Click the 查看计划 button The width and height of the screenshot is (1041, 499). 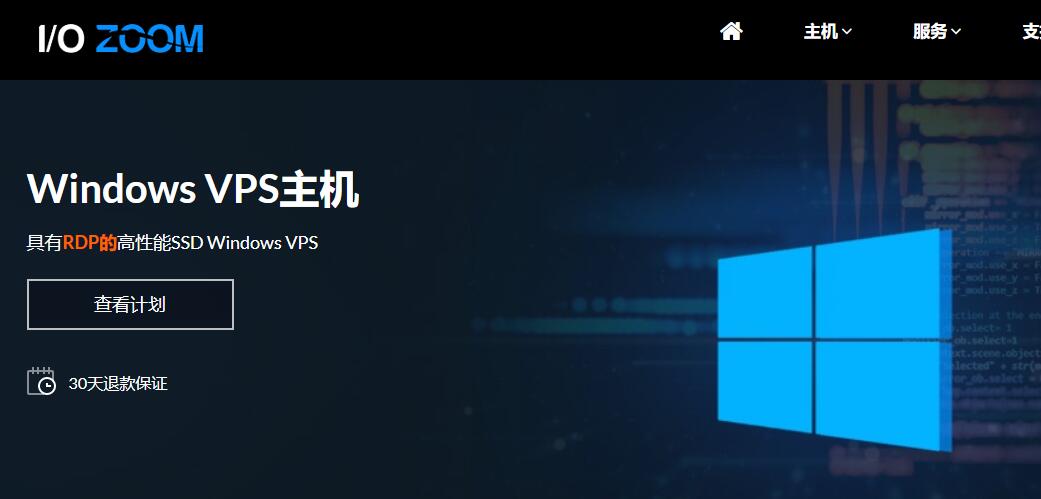click(130, 305)
